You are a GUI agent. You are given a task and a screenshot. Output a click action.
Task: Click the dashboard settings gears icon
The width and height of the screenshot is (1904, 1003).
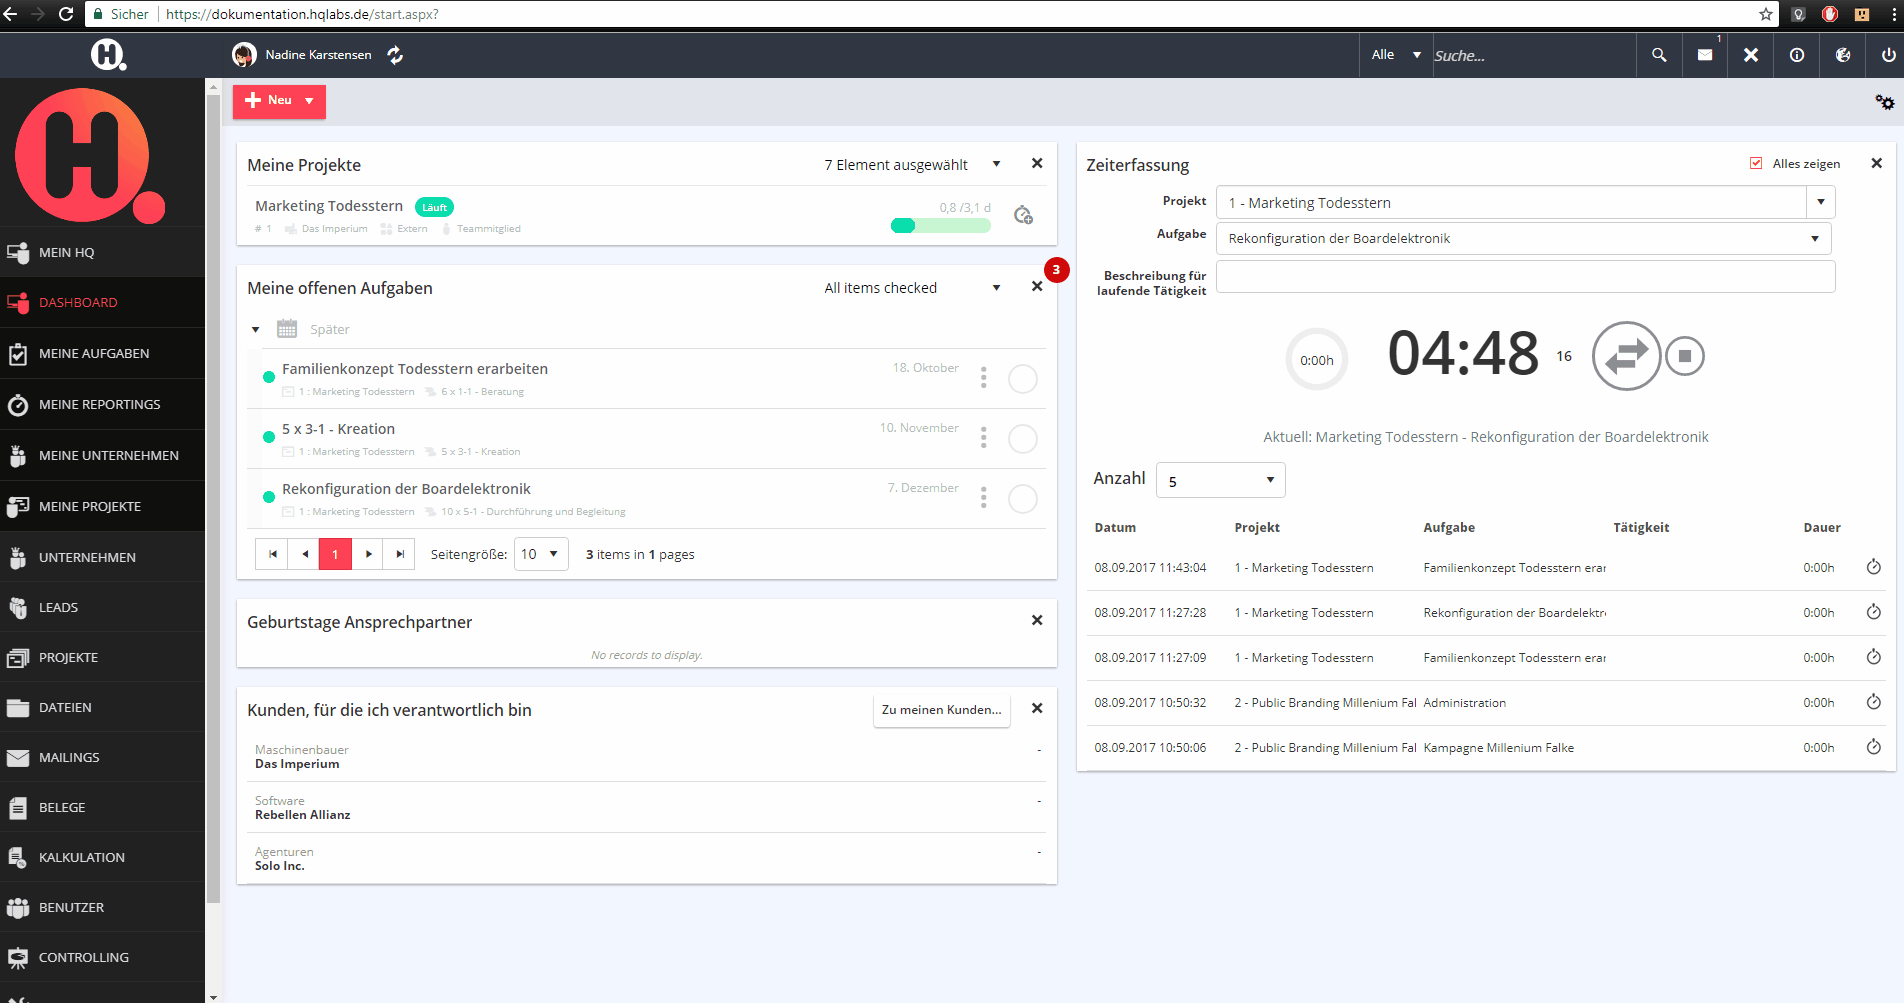click(1884, 102)
